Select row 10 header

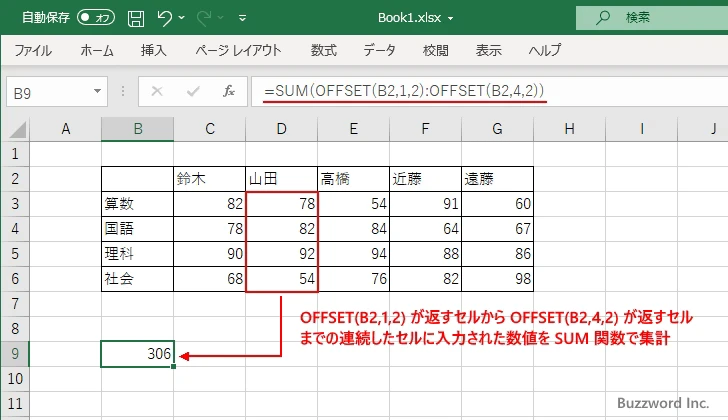point(15,379)
